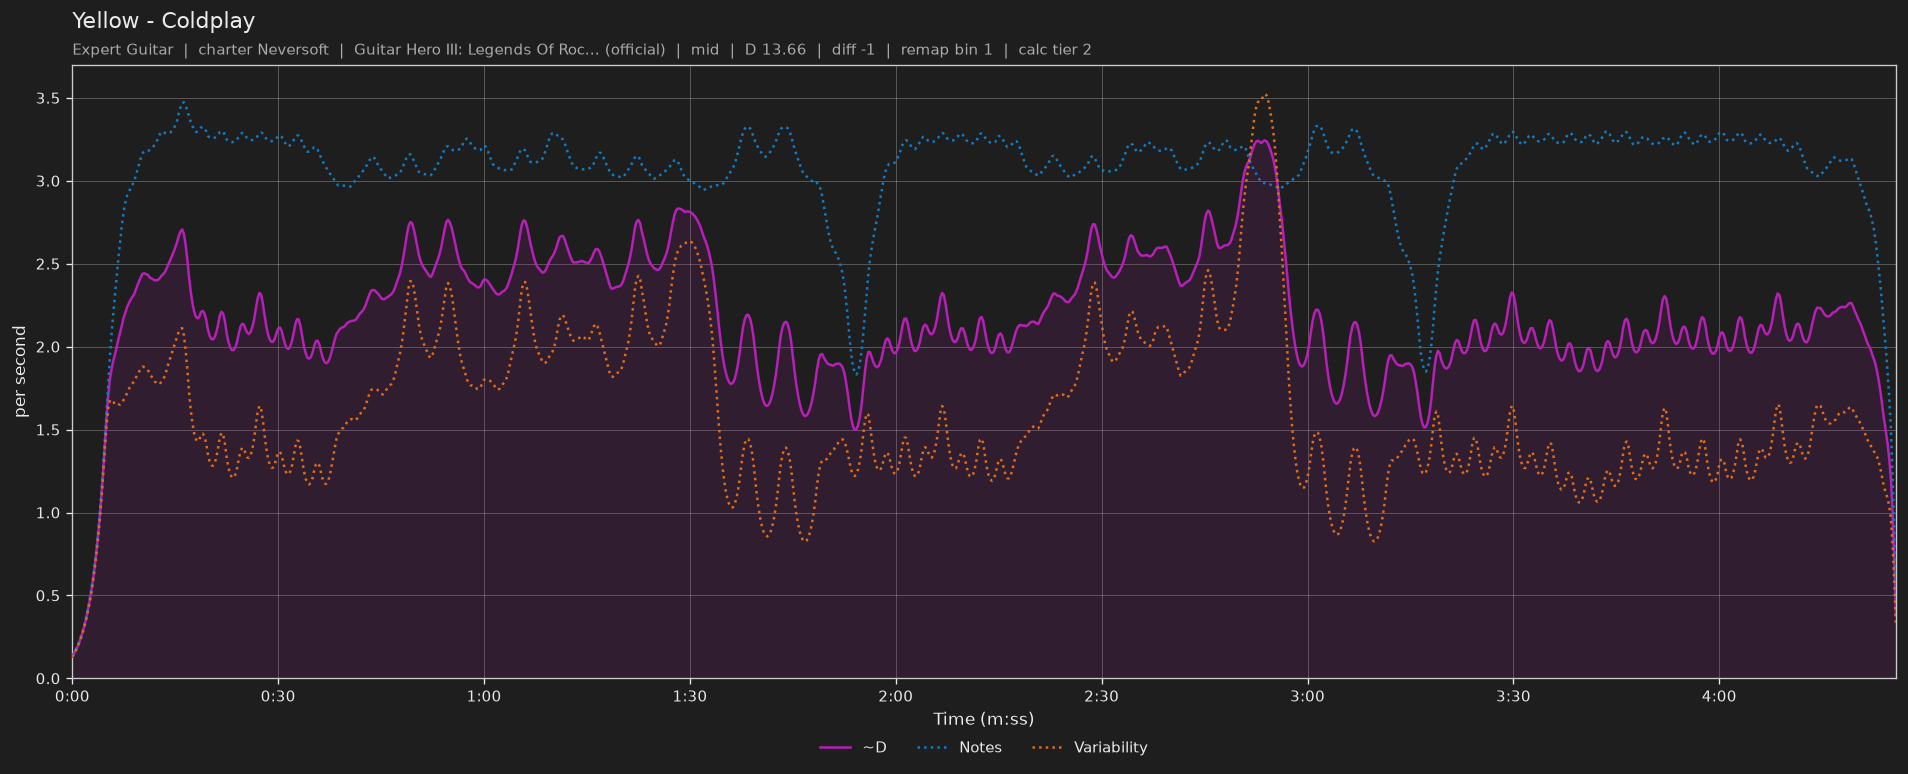Click the 3.5 y-axis tick label
1908x774 pixels.
tap(48, 99)
